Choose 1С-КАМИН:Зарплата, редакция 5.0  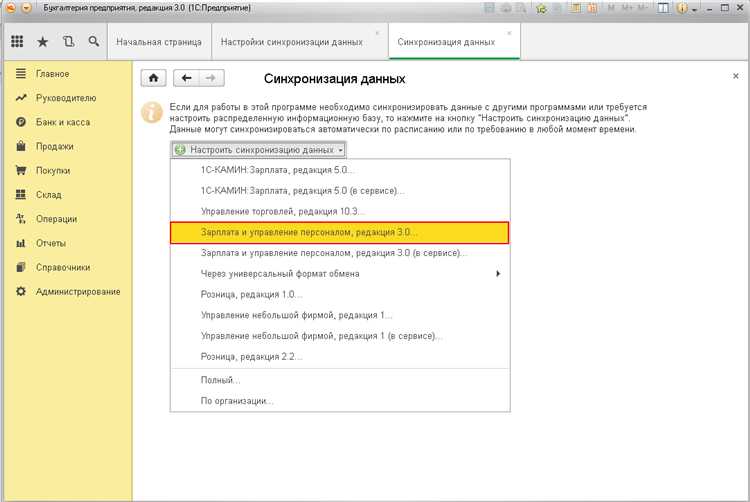click(340, 170)
